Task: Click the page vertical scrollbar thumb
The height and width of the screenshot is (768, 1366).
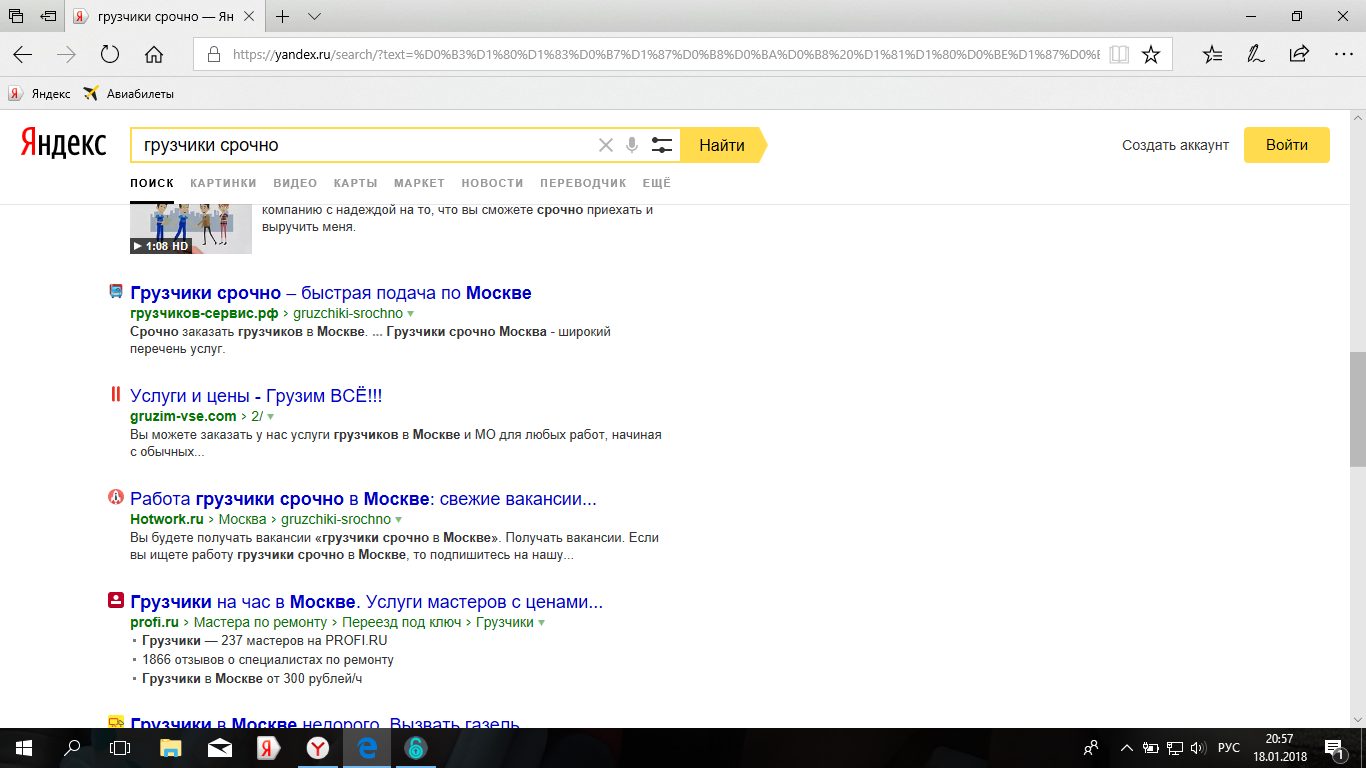Action: (1357, 409)
